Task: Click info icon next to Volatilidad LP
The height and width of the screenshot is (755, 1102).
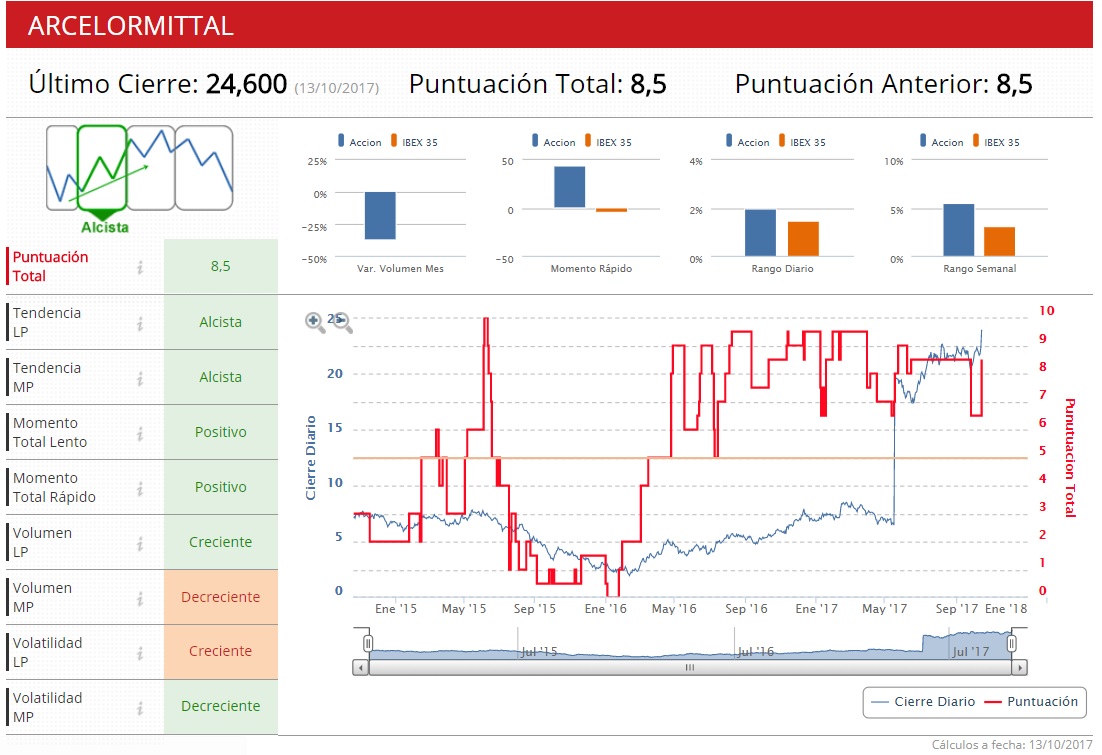Action: (141, 652)
